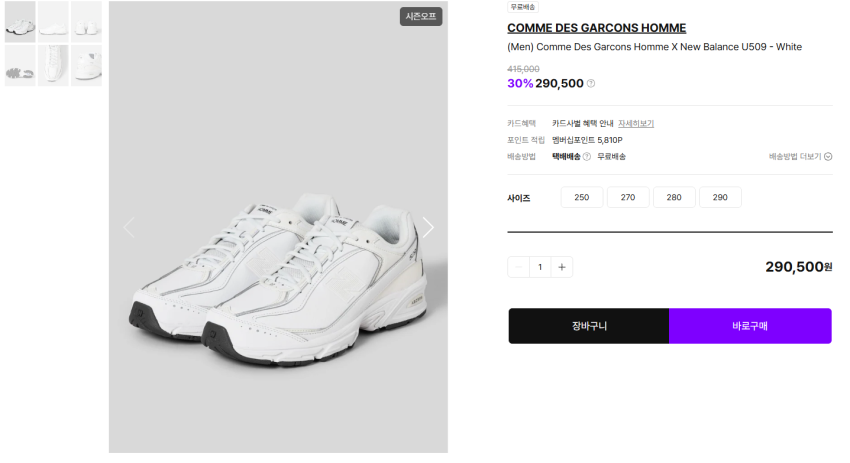
Task: Expand 배송방법 더보기 shipping options
Action: point(800,157)
